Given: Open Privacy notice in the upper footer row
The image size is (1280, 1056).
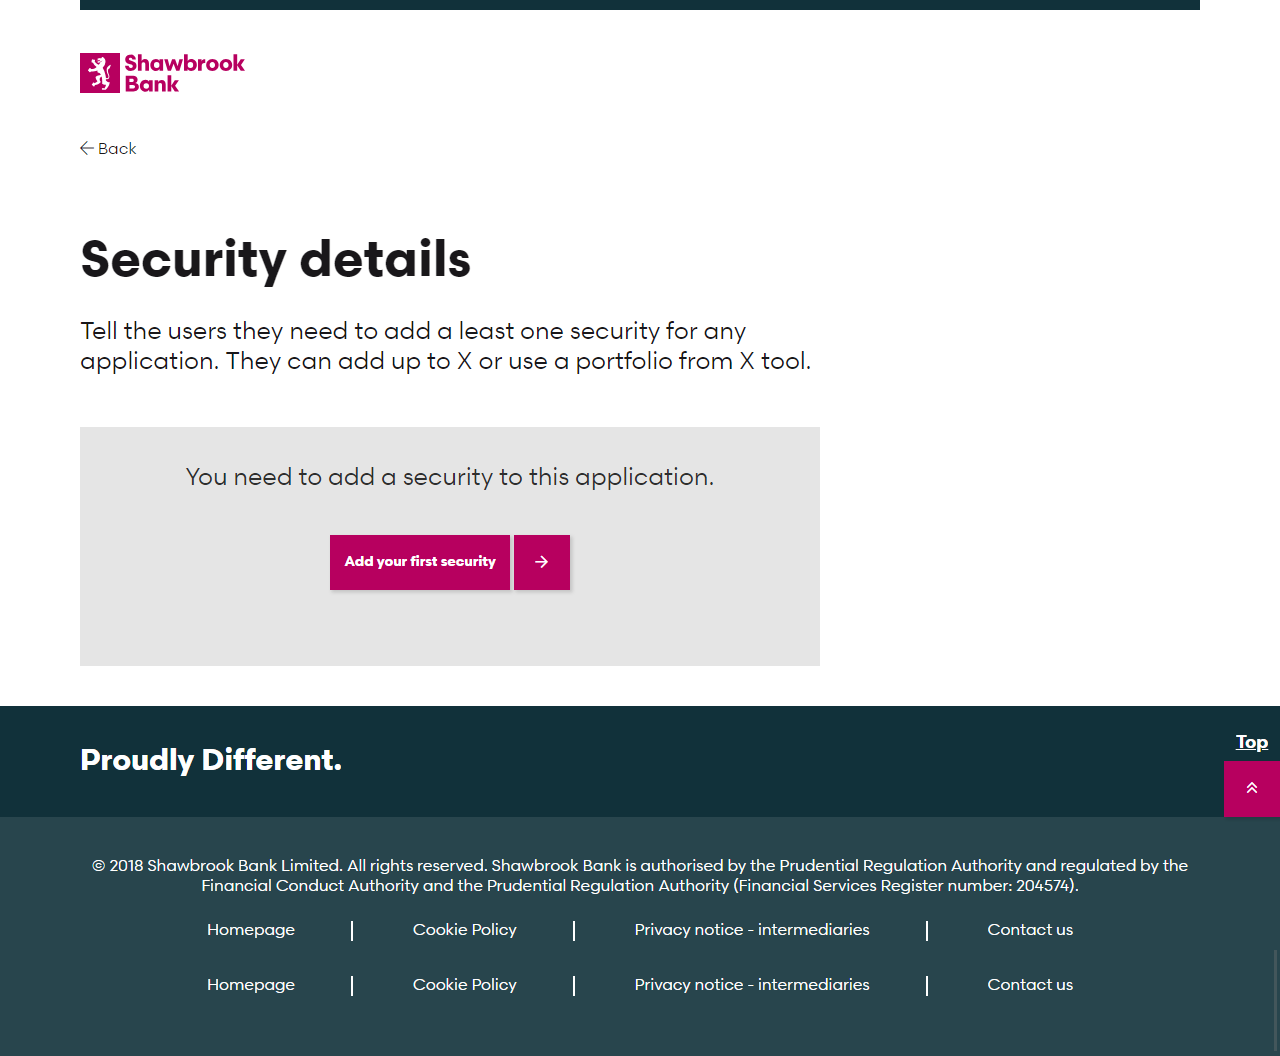Looking at the screenshot, I should [752, 930].
